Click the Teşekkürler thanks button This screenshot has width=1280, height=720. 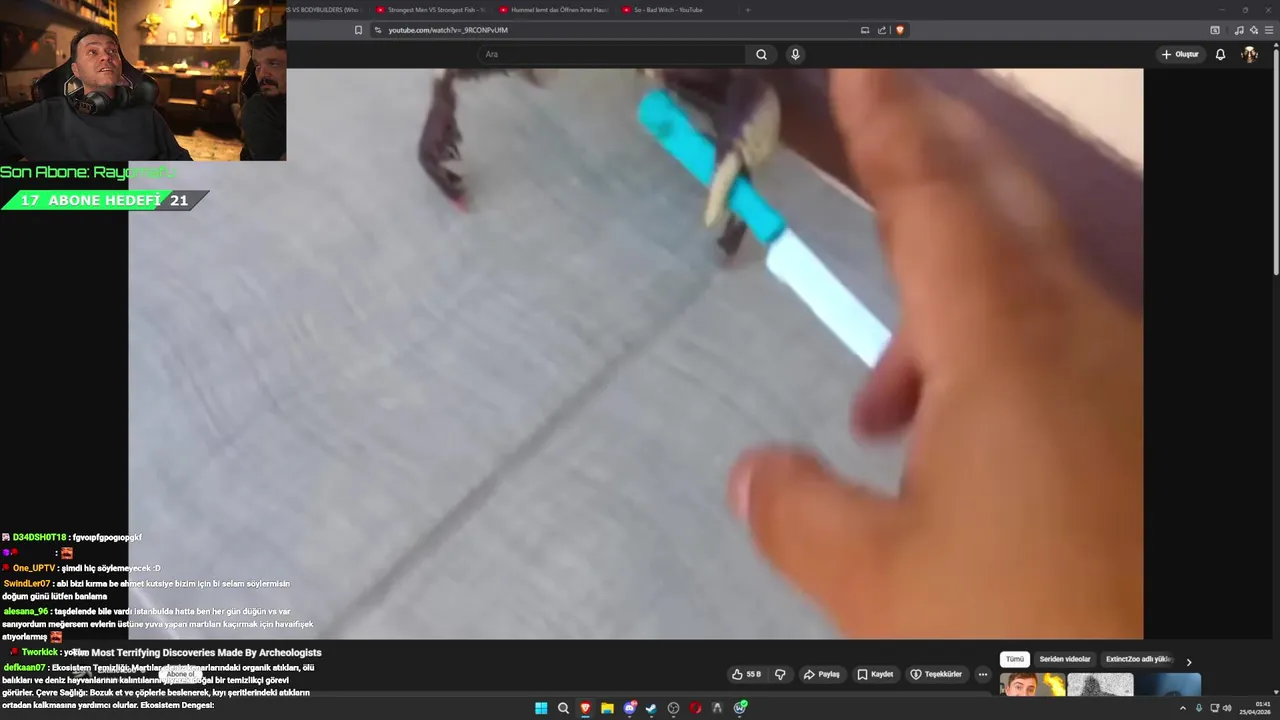click(935, 674)
